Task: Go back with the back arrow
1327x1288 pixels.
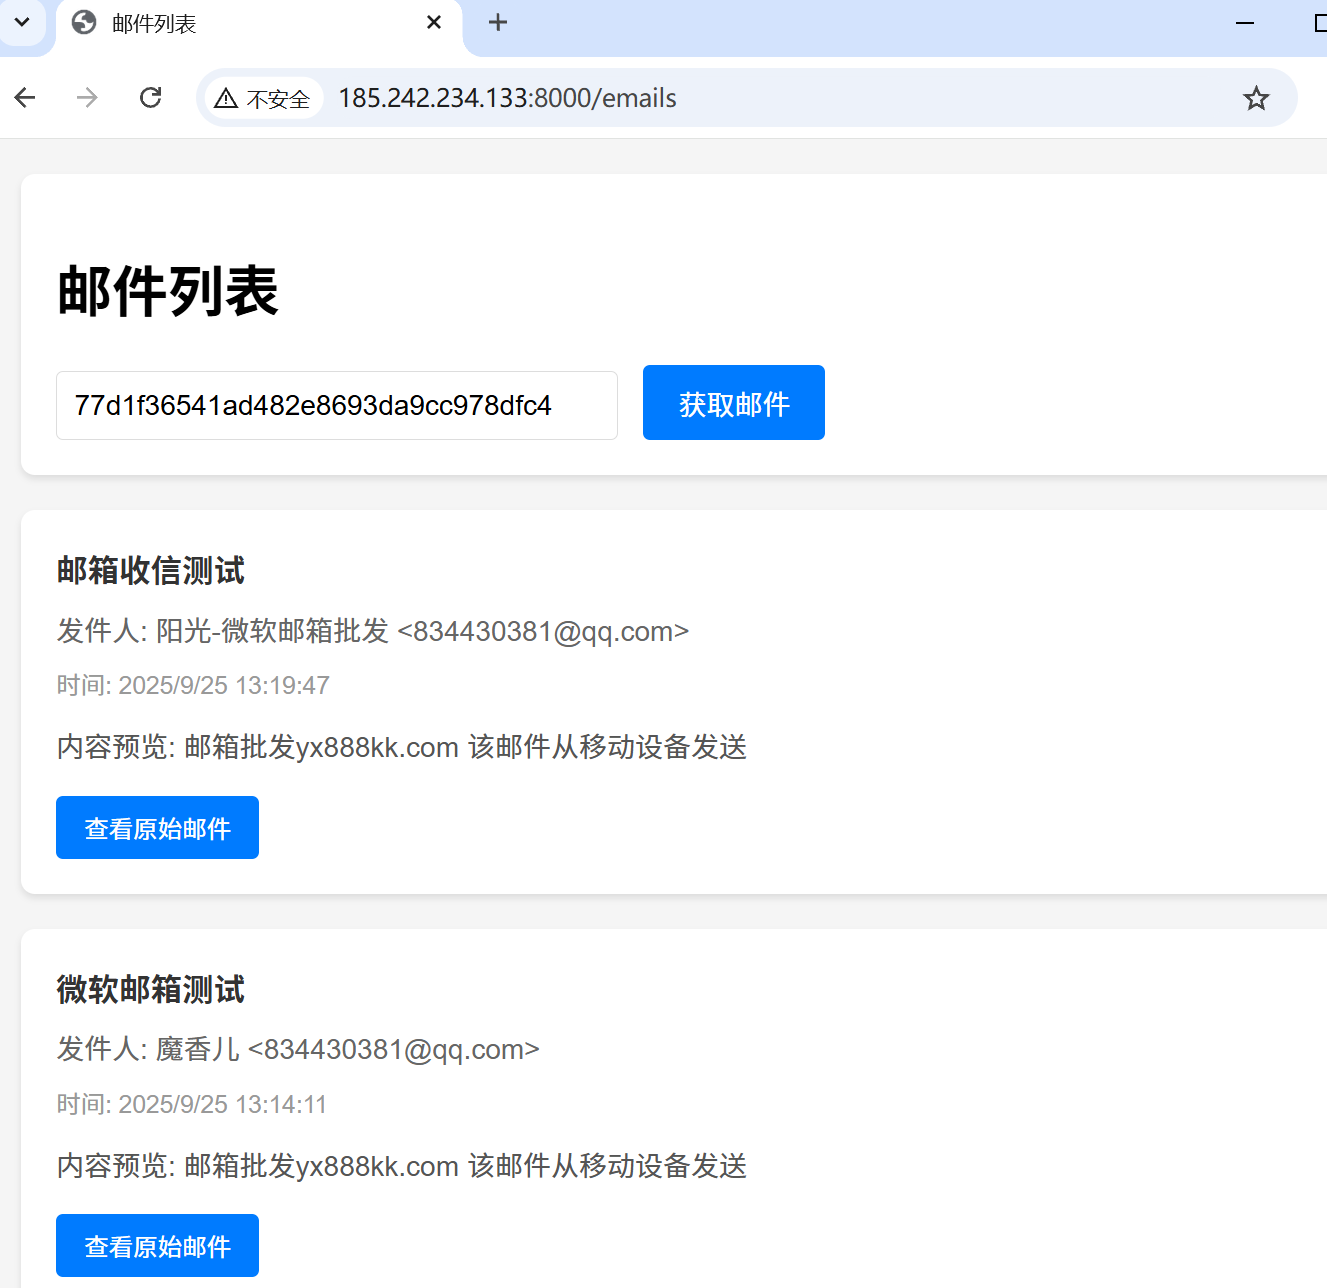Action: [25, 97]
